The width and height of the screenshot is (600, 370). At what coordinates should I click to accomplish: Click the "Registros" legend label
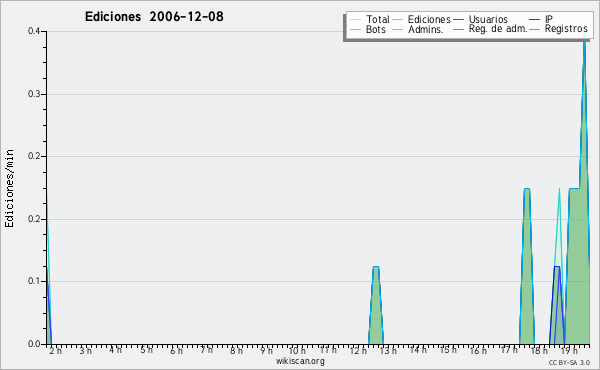pyautogui.click(x=566, y=29)
